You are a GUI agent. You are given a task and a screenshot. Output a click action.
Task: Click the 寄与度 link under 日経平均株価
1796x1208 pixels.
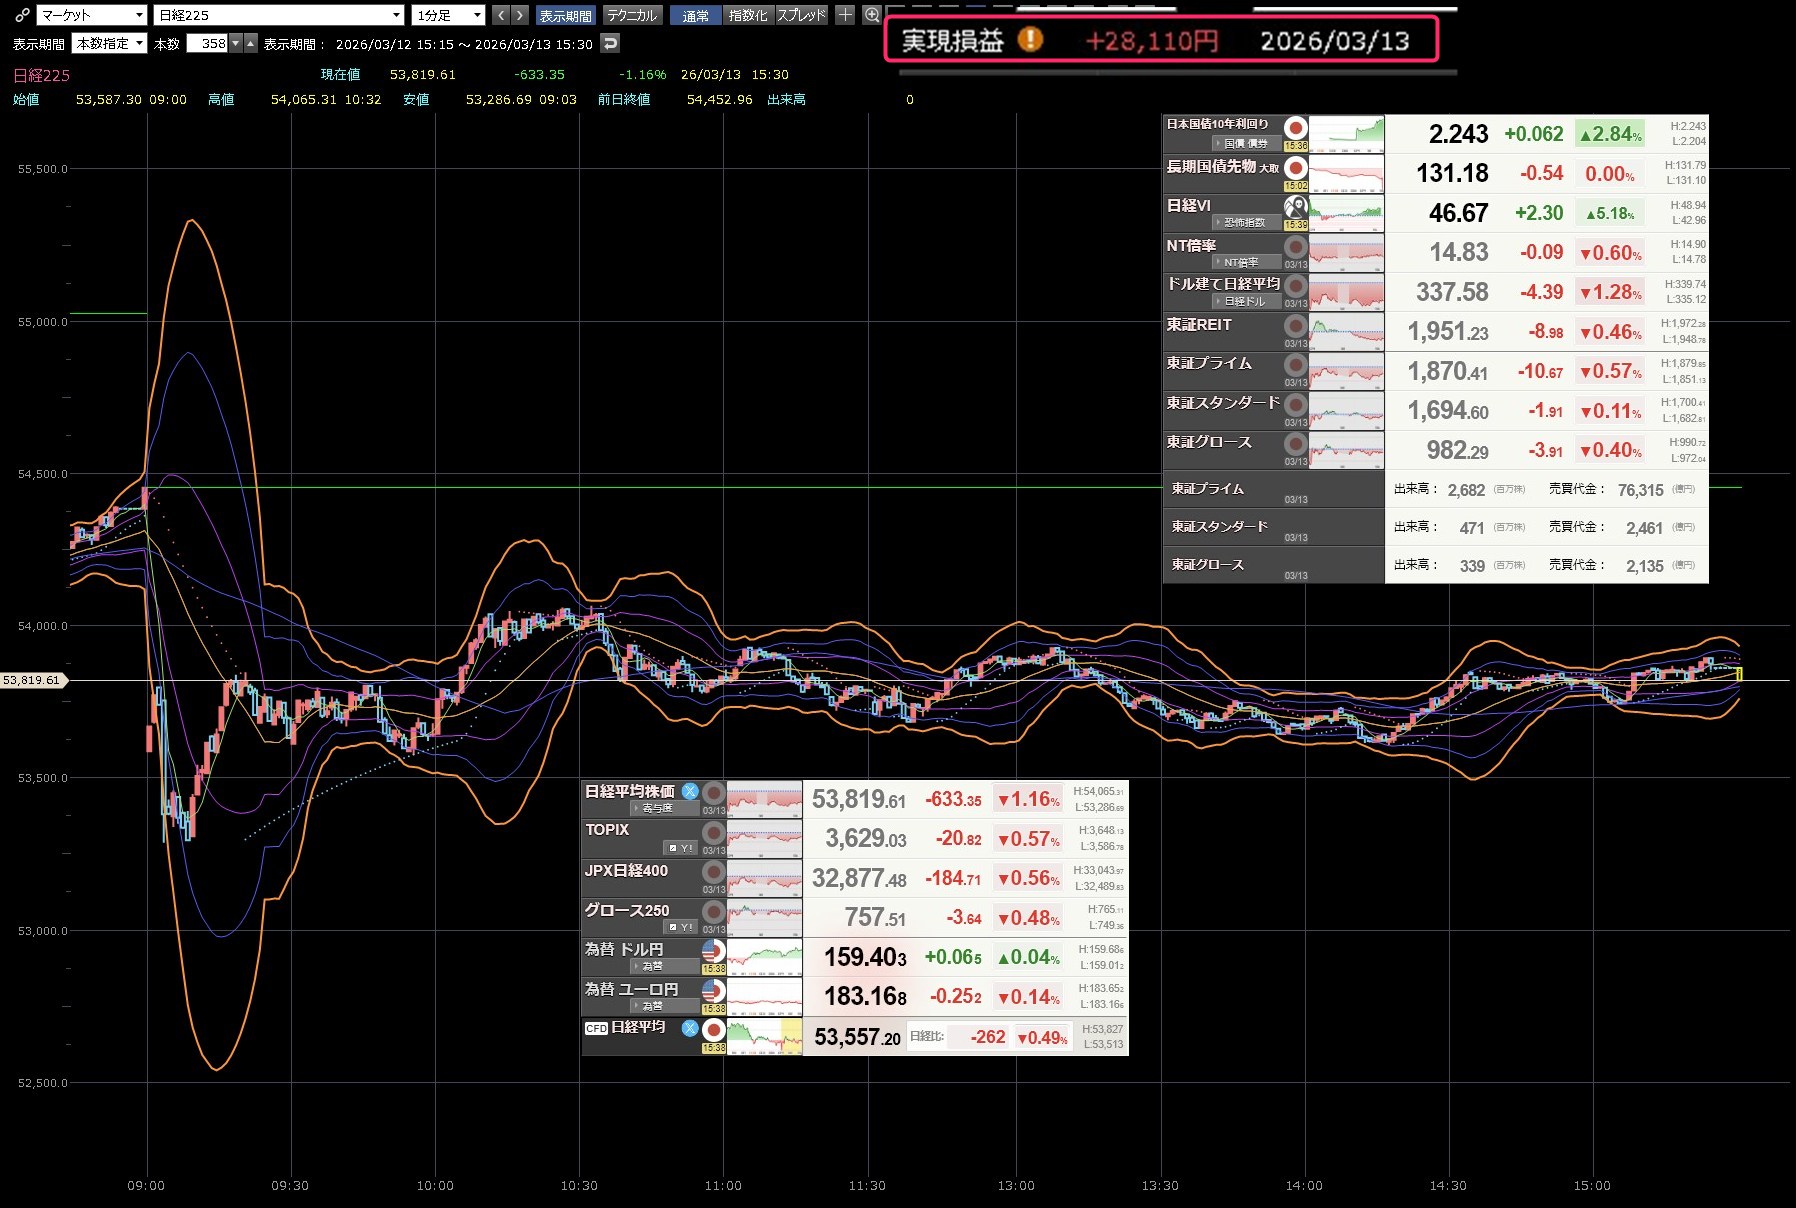[657, 808]
